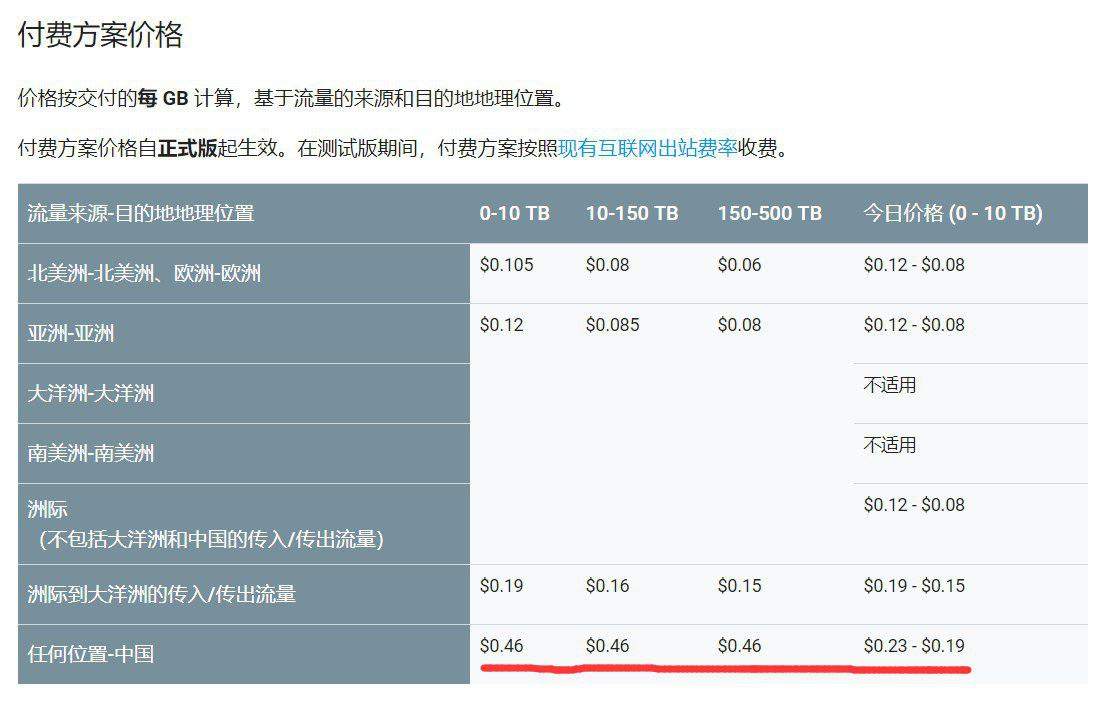1106x711 pixels.
Task: Open the 现有互联网出站费率 link
Action: pos(648,148)
